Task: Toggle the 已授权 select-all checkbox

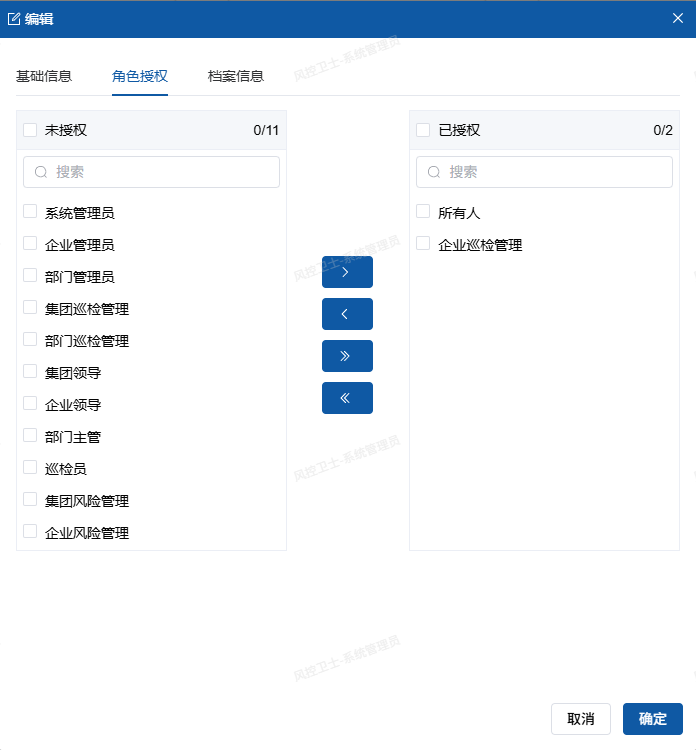Action: [423, 130]
